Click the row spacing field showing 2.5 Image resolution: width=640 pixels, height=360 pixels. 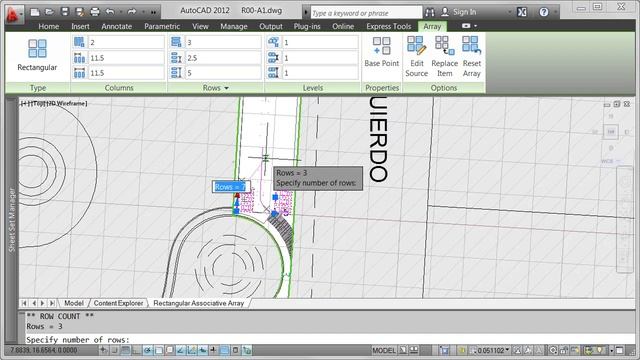(223, 58)
